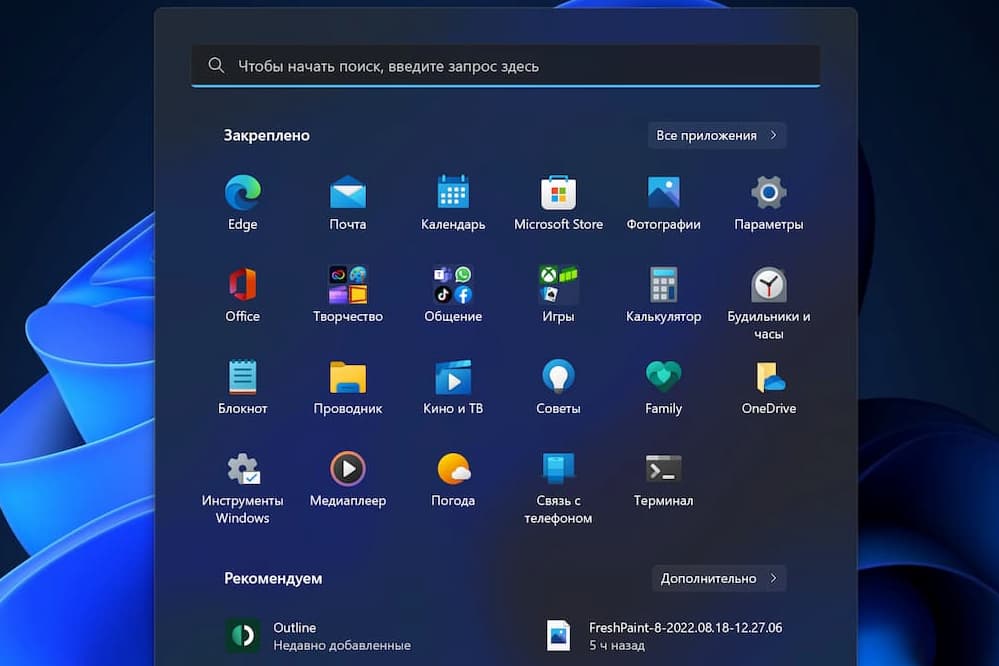Launch Терминал
Viewport: 999px width, 666px height.
click(663, 479)
